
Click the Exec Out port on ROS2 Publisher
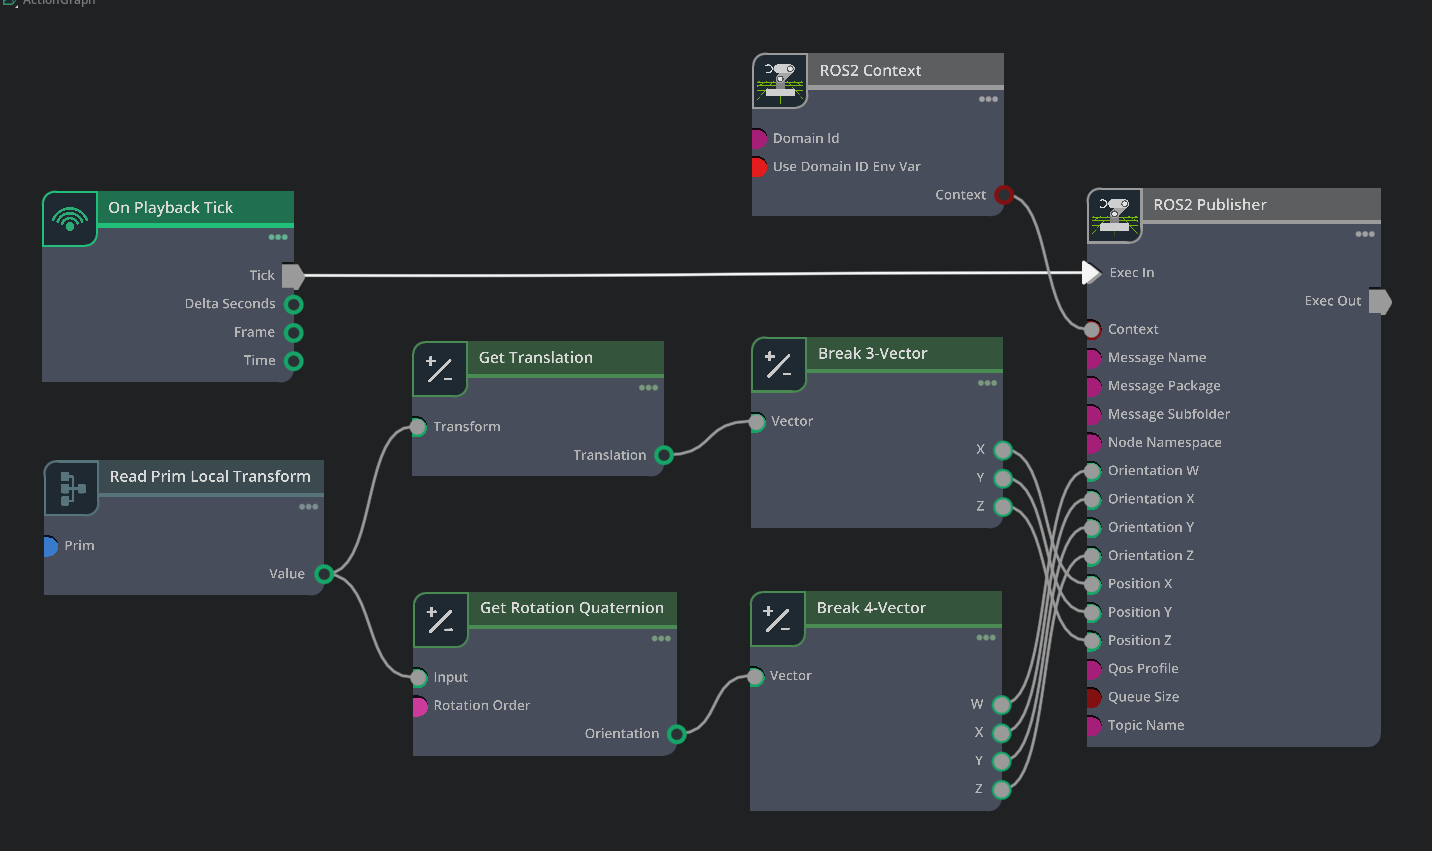pos(1381,301)
